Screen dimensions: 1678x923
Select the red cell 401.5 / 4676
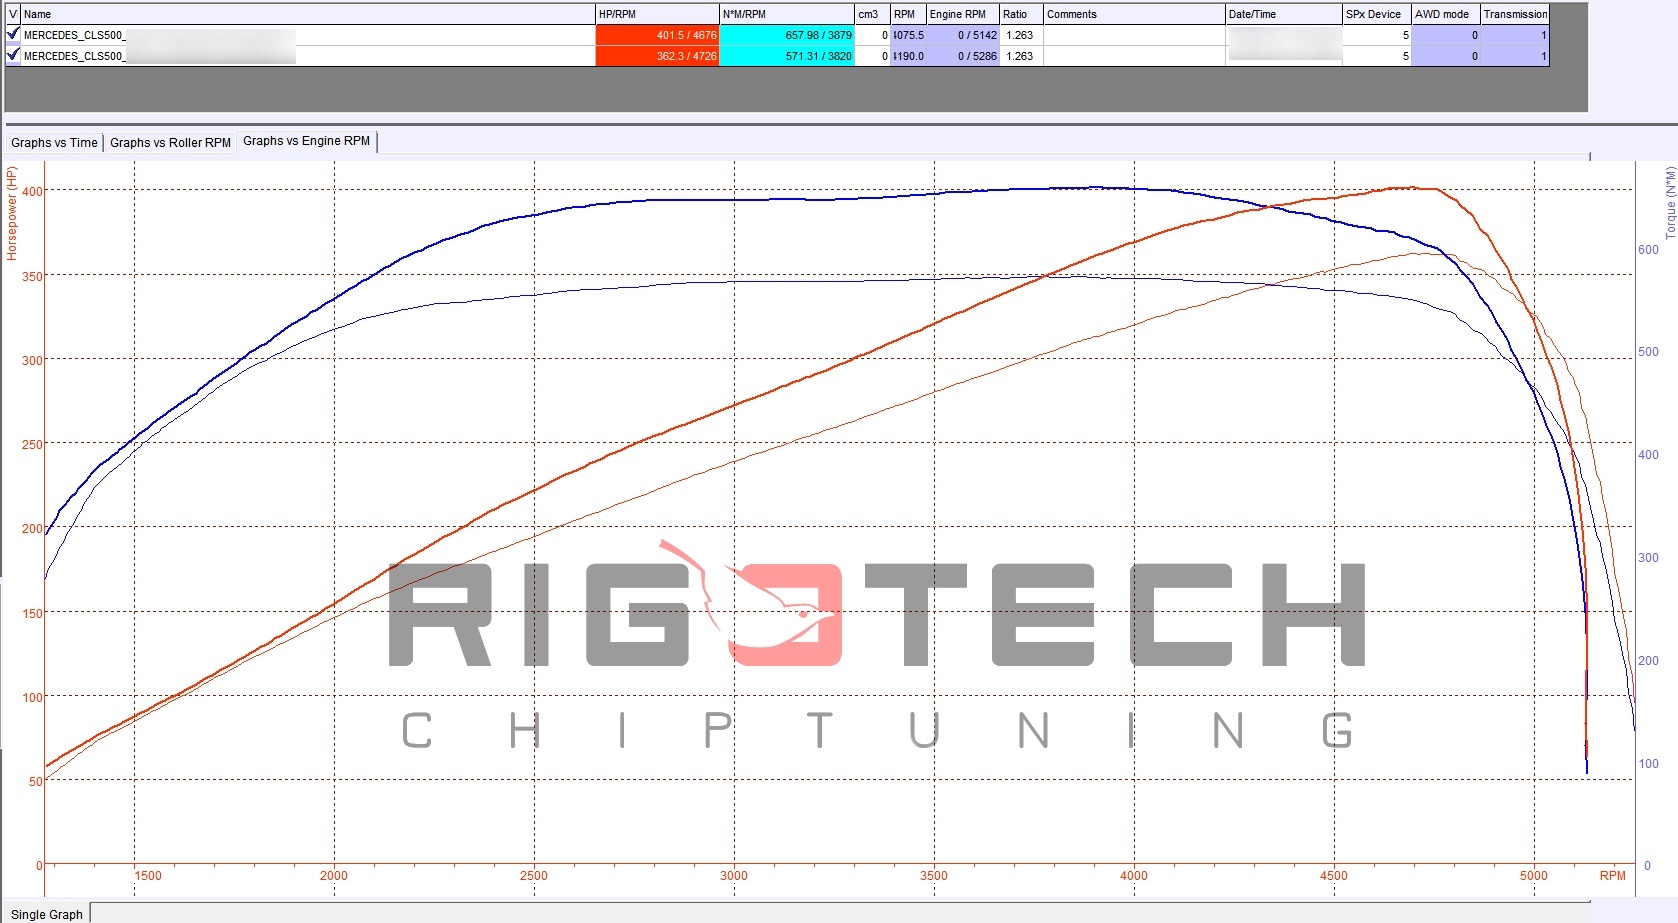click(x=657, y=35)
